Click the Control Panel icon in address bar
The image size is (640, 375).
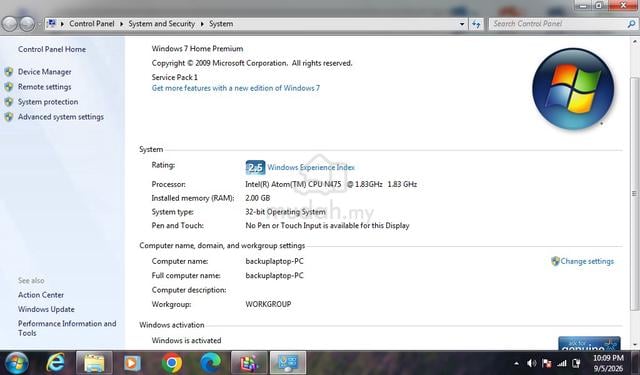[51, 24]
